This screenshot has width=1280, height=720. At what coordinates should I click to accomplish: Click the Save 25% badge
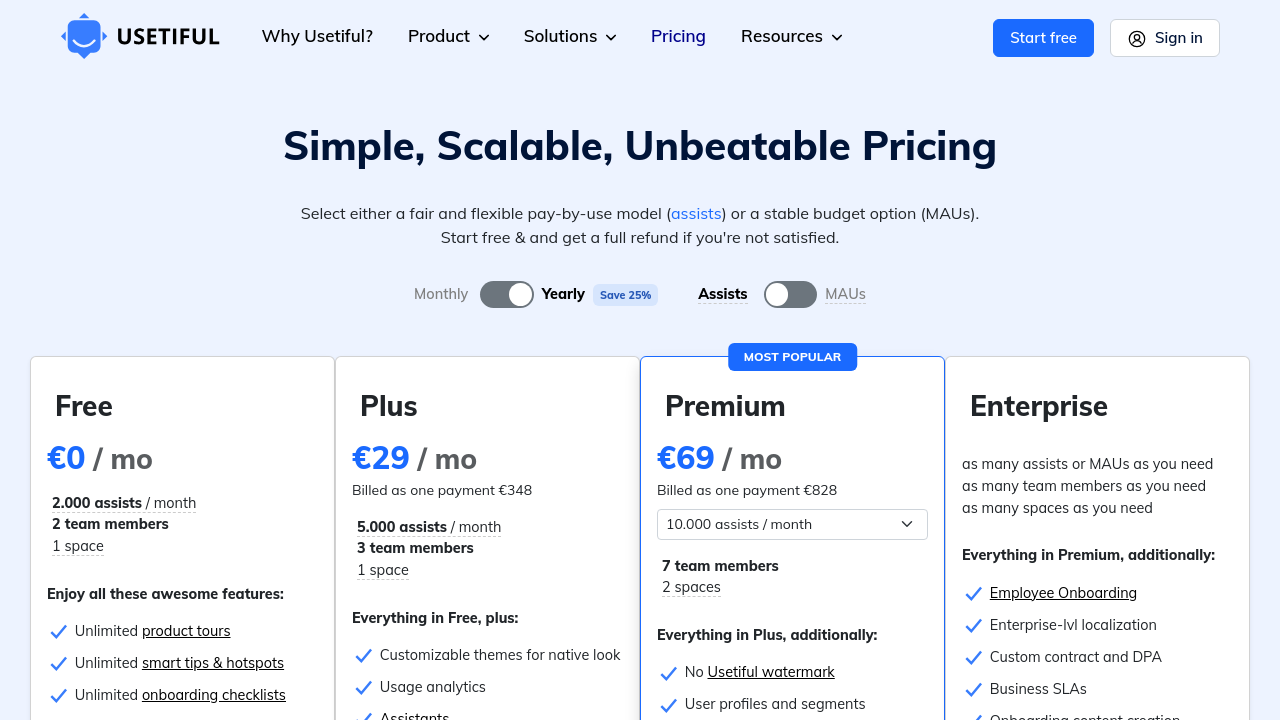[625, 295]
